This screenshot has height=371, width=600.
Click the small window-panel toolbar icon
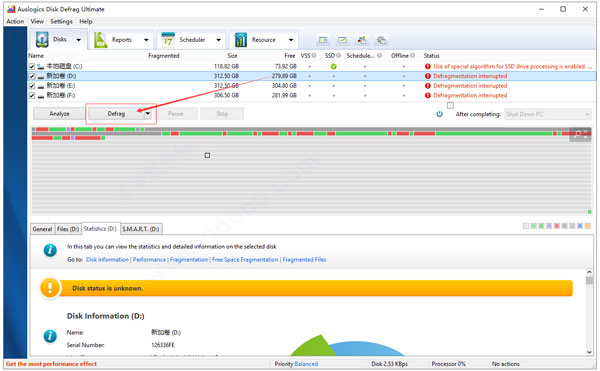click(x=323, y=40)
